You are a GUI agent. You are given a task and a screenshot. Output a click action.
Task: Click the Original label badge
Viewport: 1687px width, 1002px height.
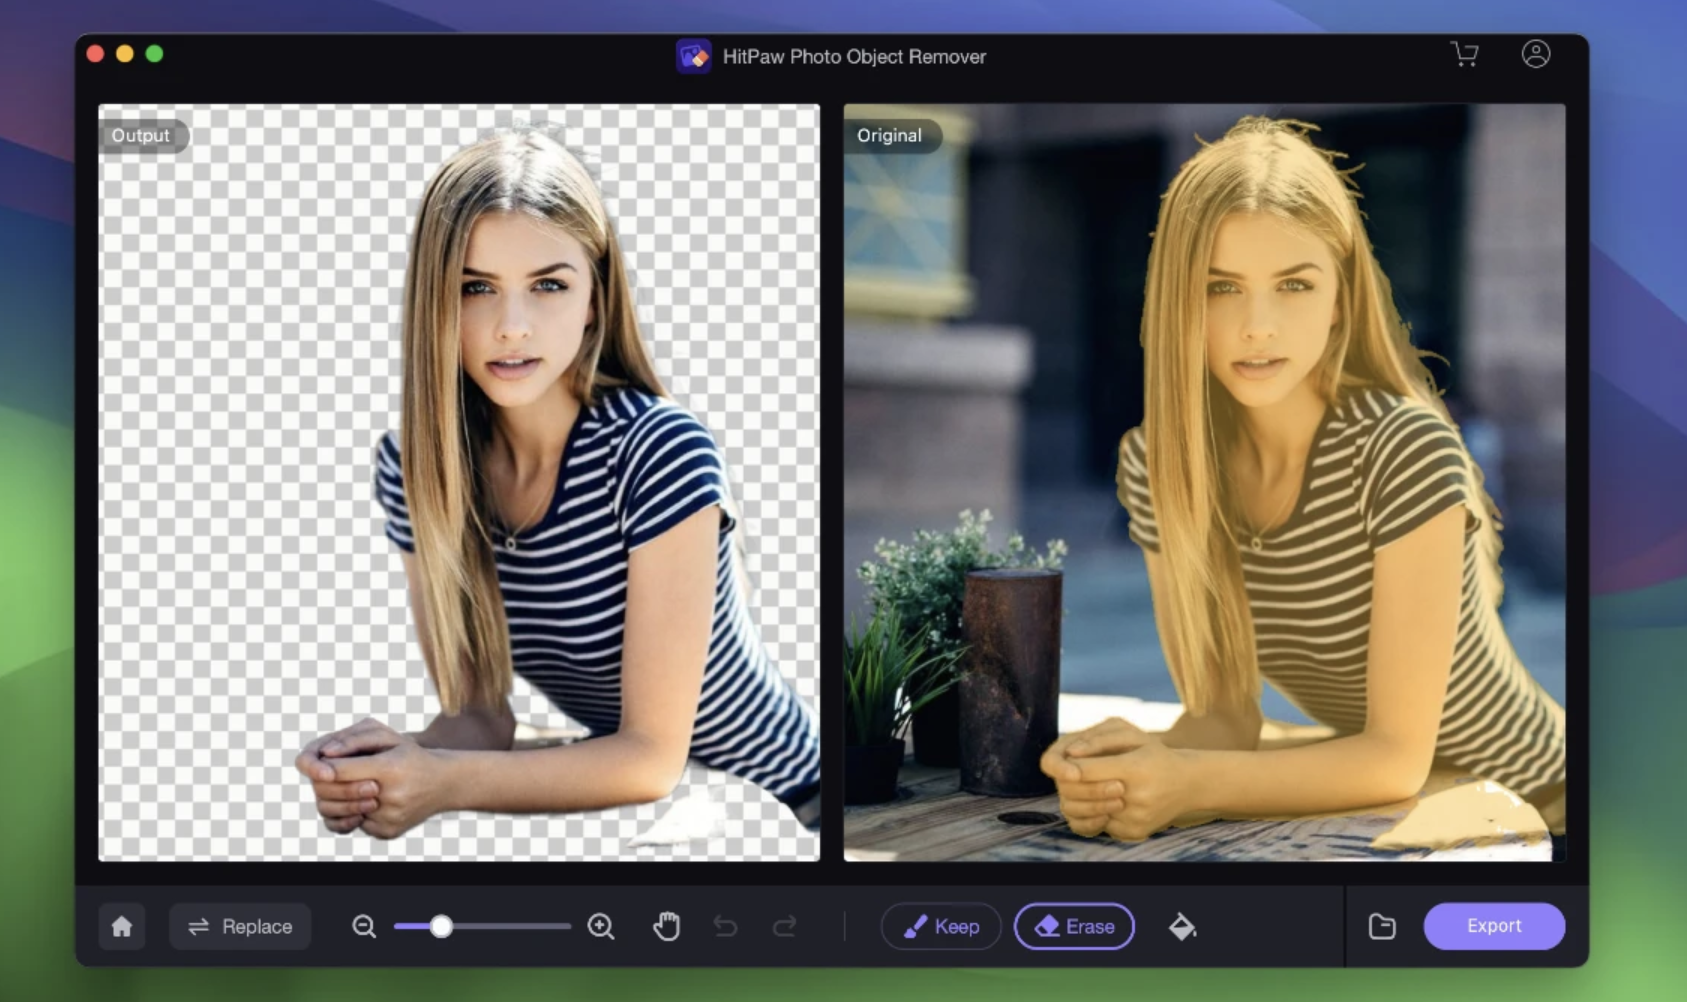[892, 136]
